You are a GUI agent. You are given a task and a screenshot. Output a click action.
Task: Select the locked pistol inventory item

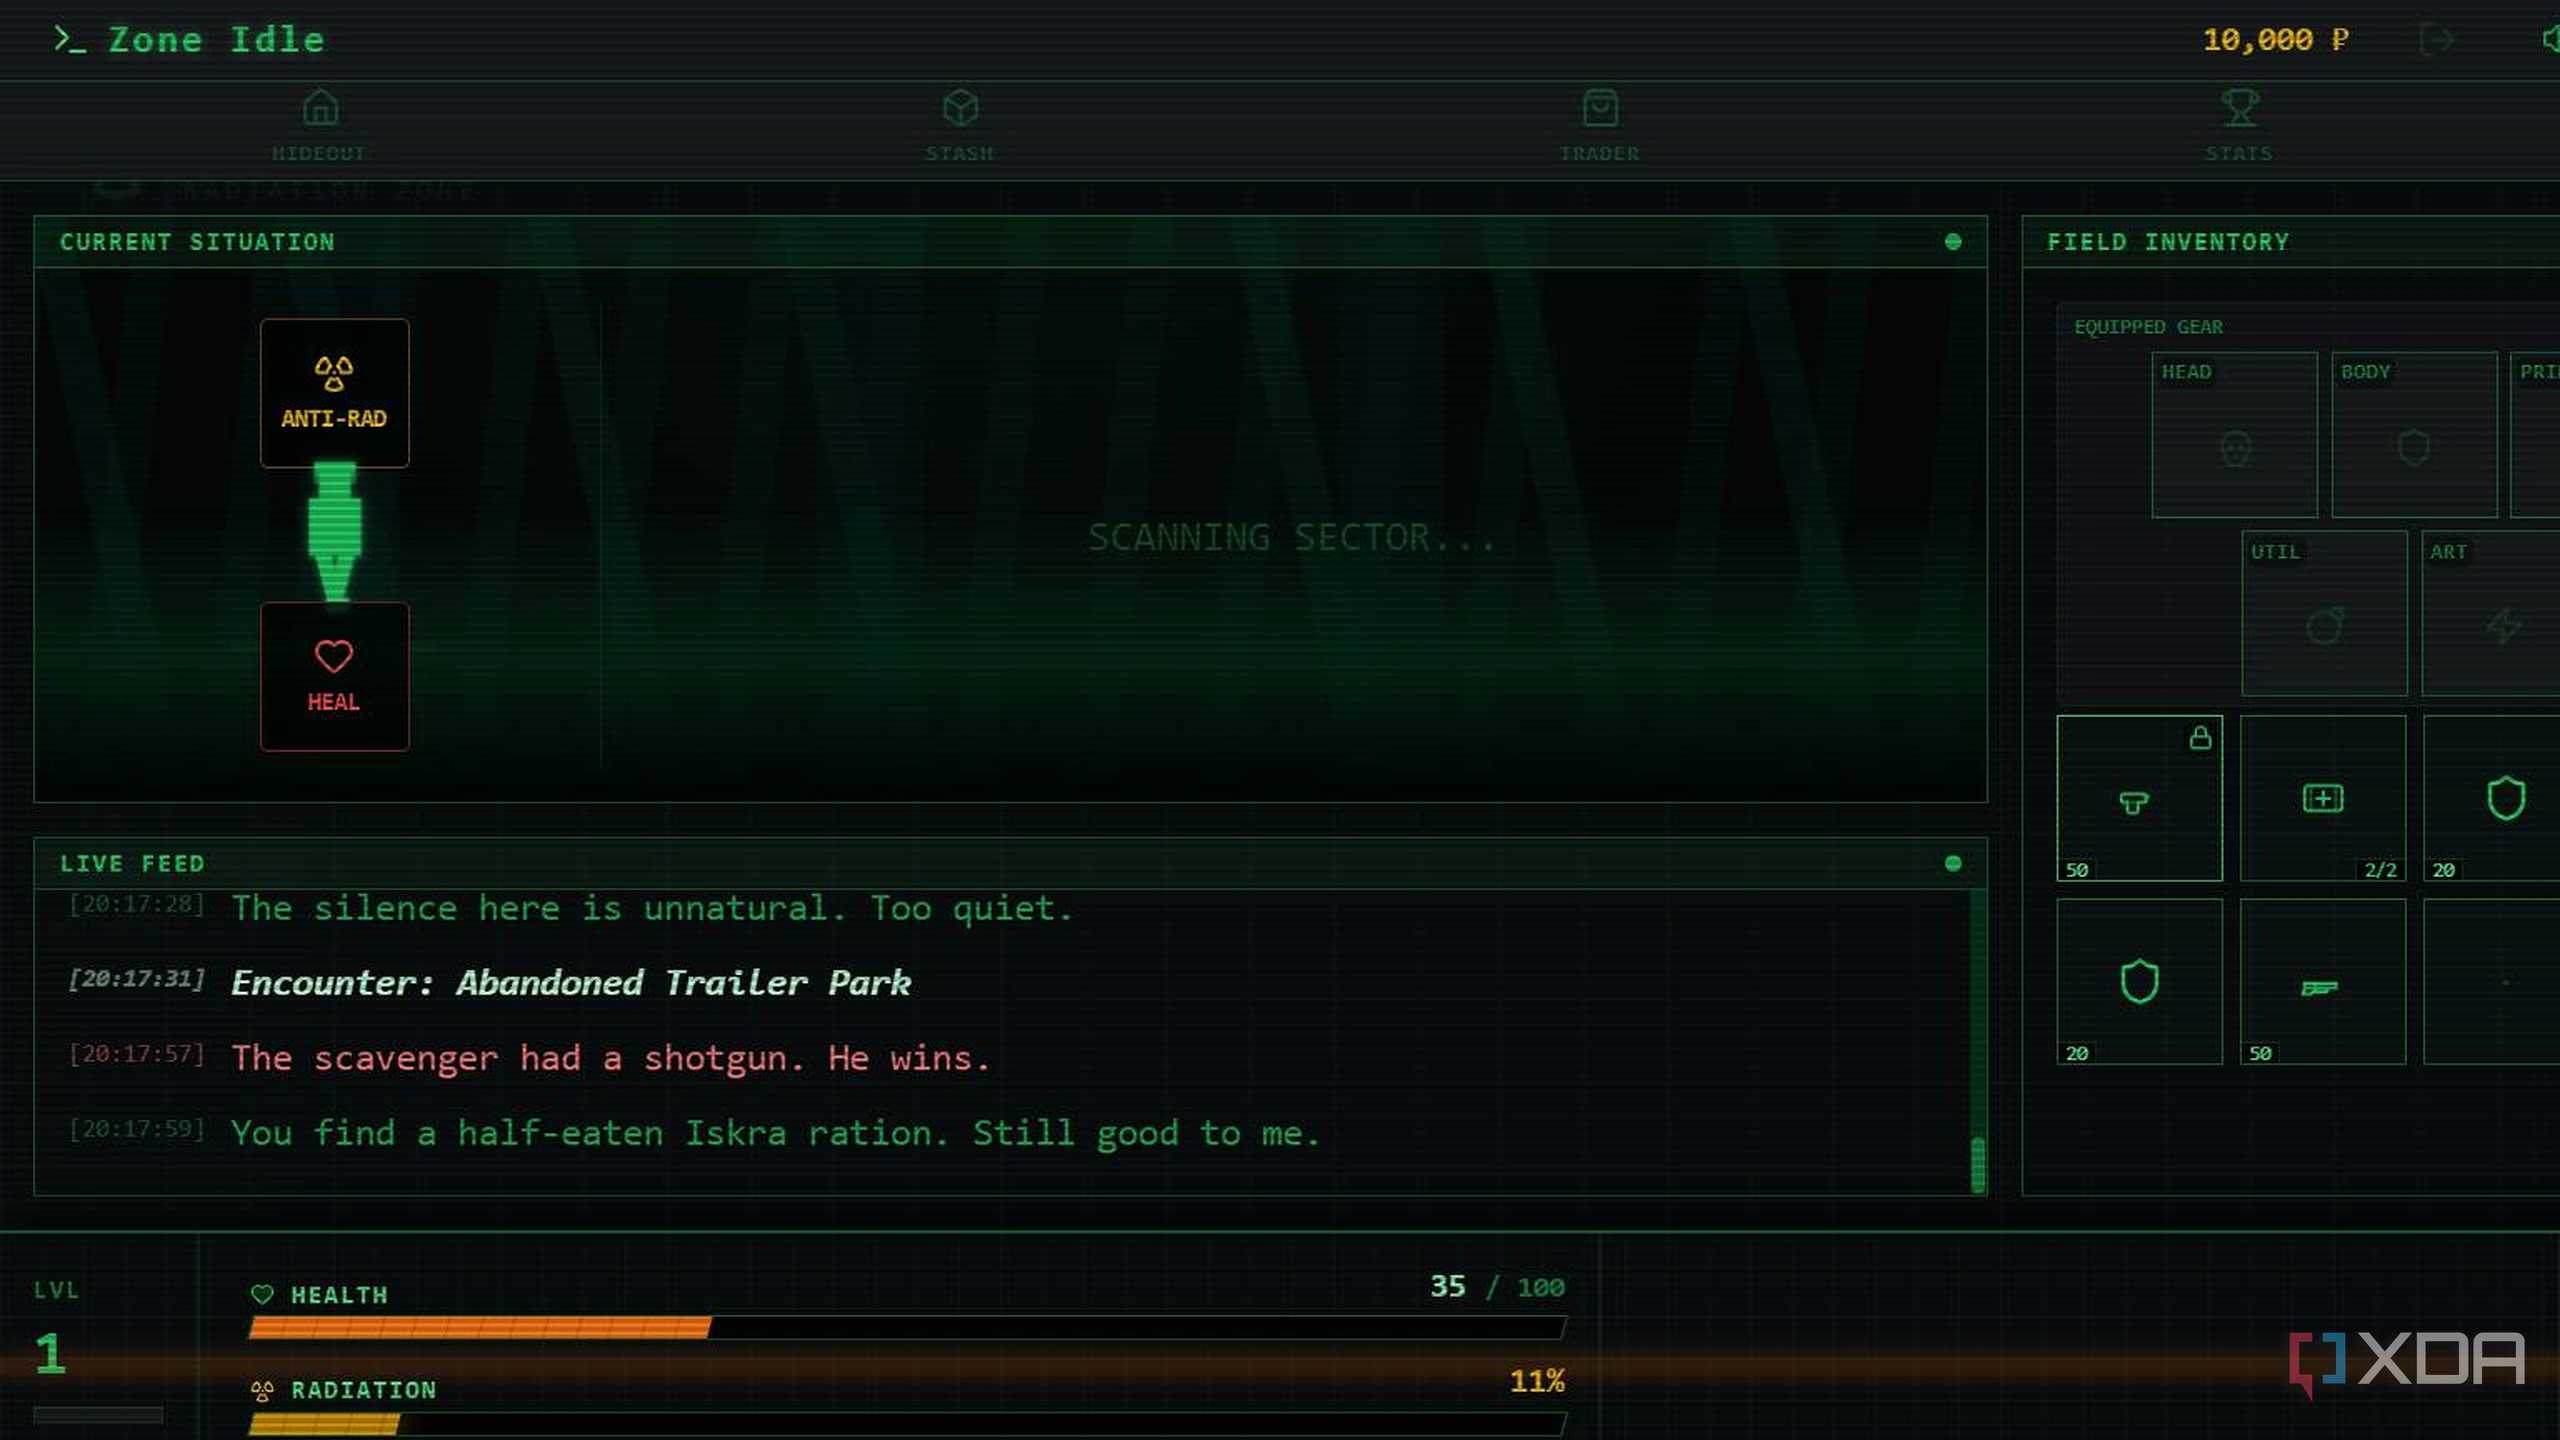2139,798
